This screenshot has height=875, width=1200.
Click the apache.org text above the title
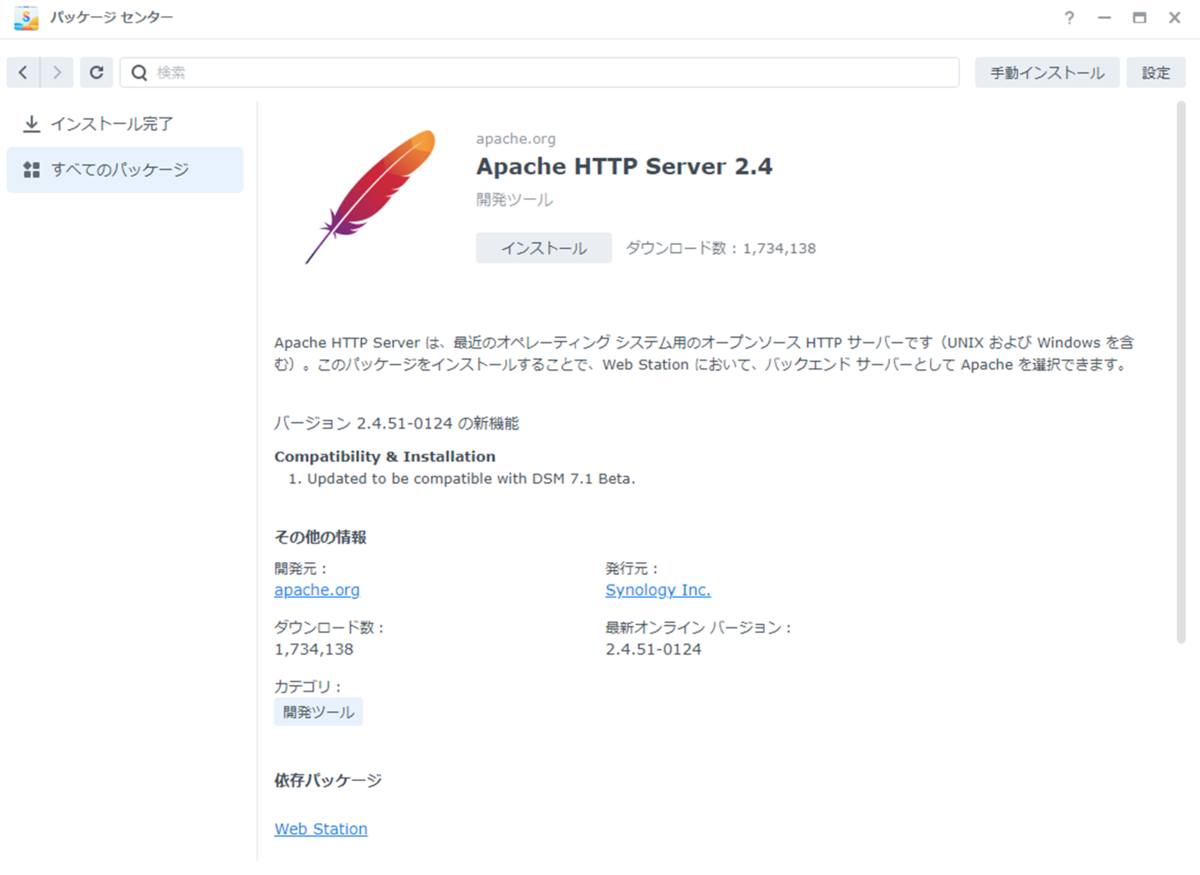(516, 139)
